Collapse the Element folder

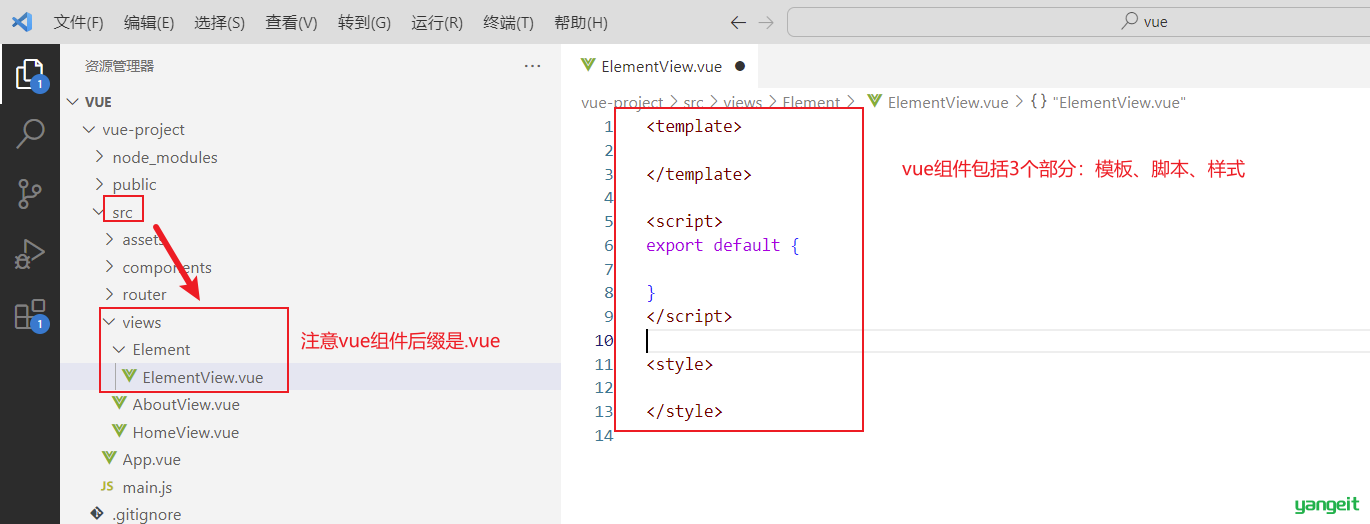119,349
